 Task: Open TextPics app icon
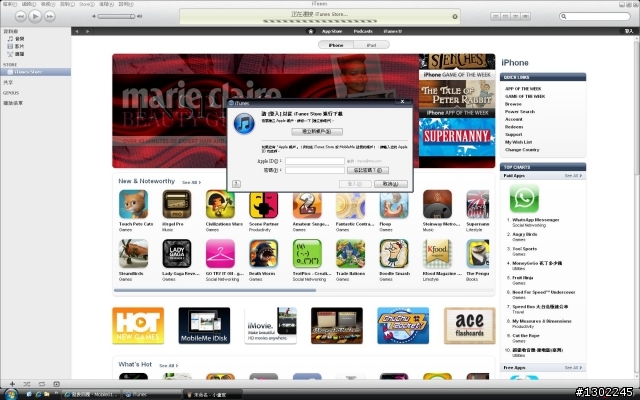[307, 253]
